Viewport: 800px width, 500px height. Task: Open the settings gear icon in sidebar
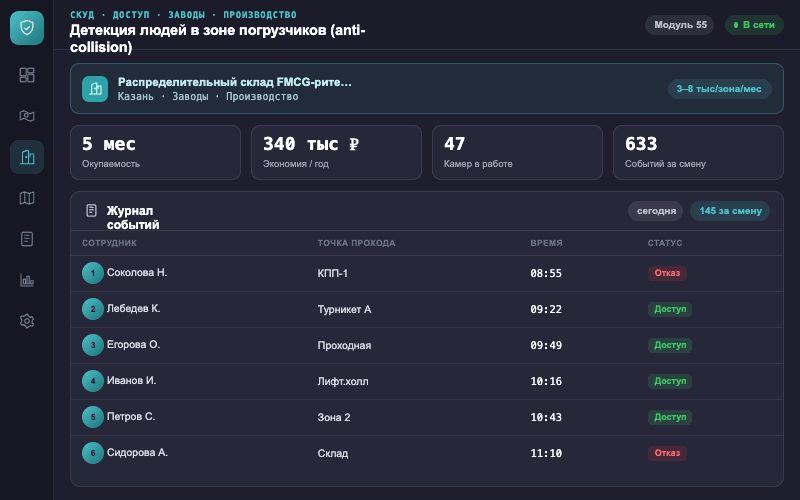pos(27,321)
